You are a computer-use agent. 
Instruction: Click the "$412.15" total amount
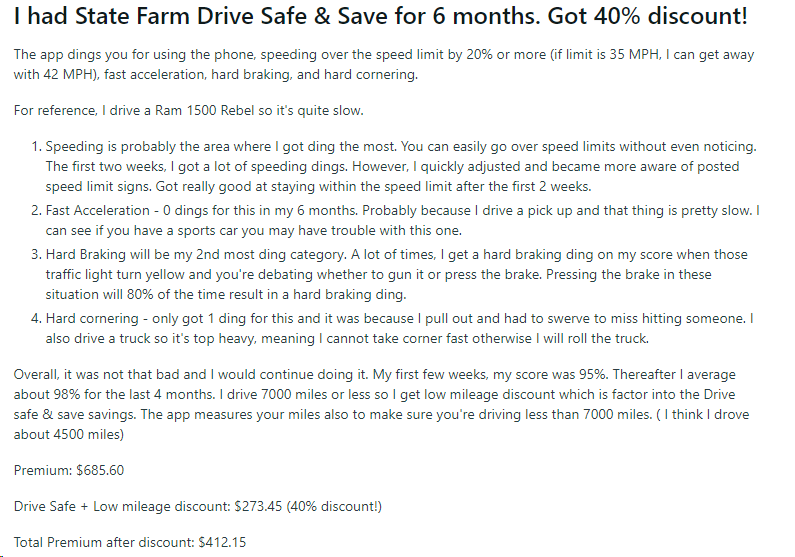click(x=221, y=542)
